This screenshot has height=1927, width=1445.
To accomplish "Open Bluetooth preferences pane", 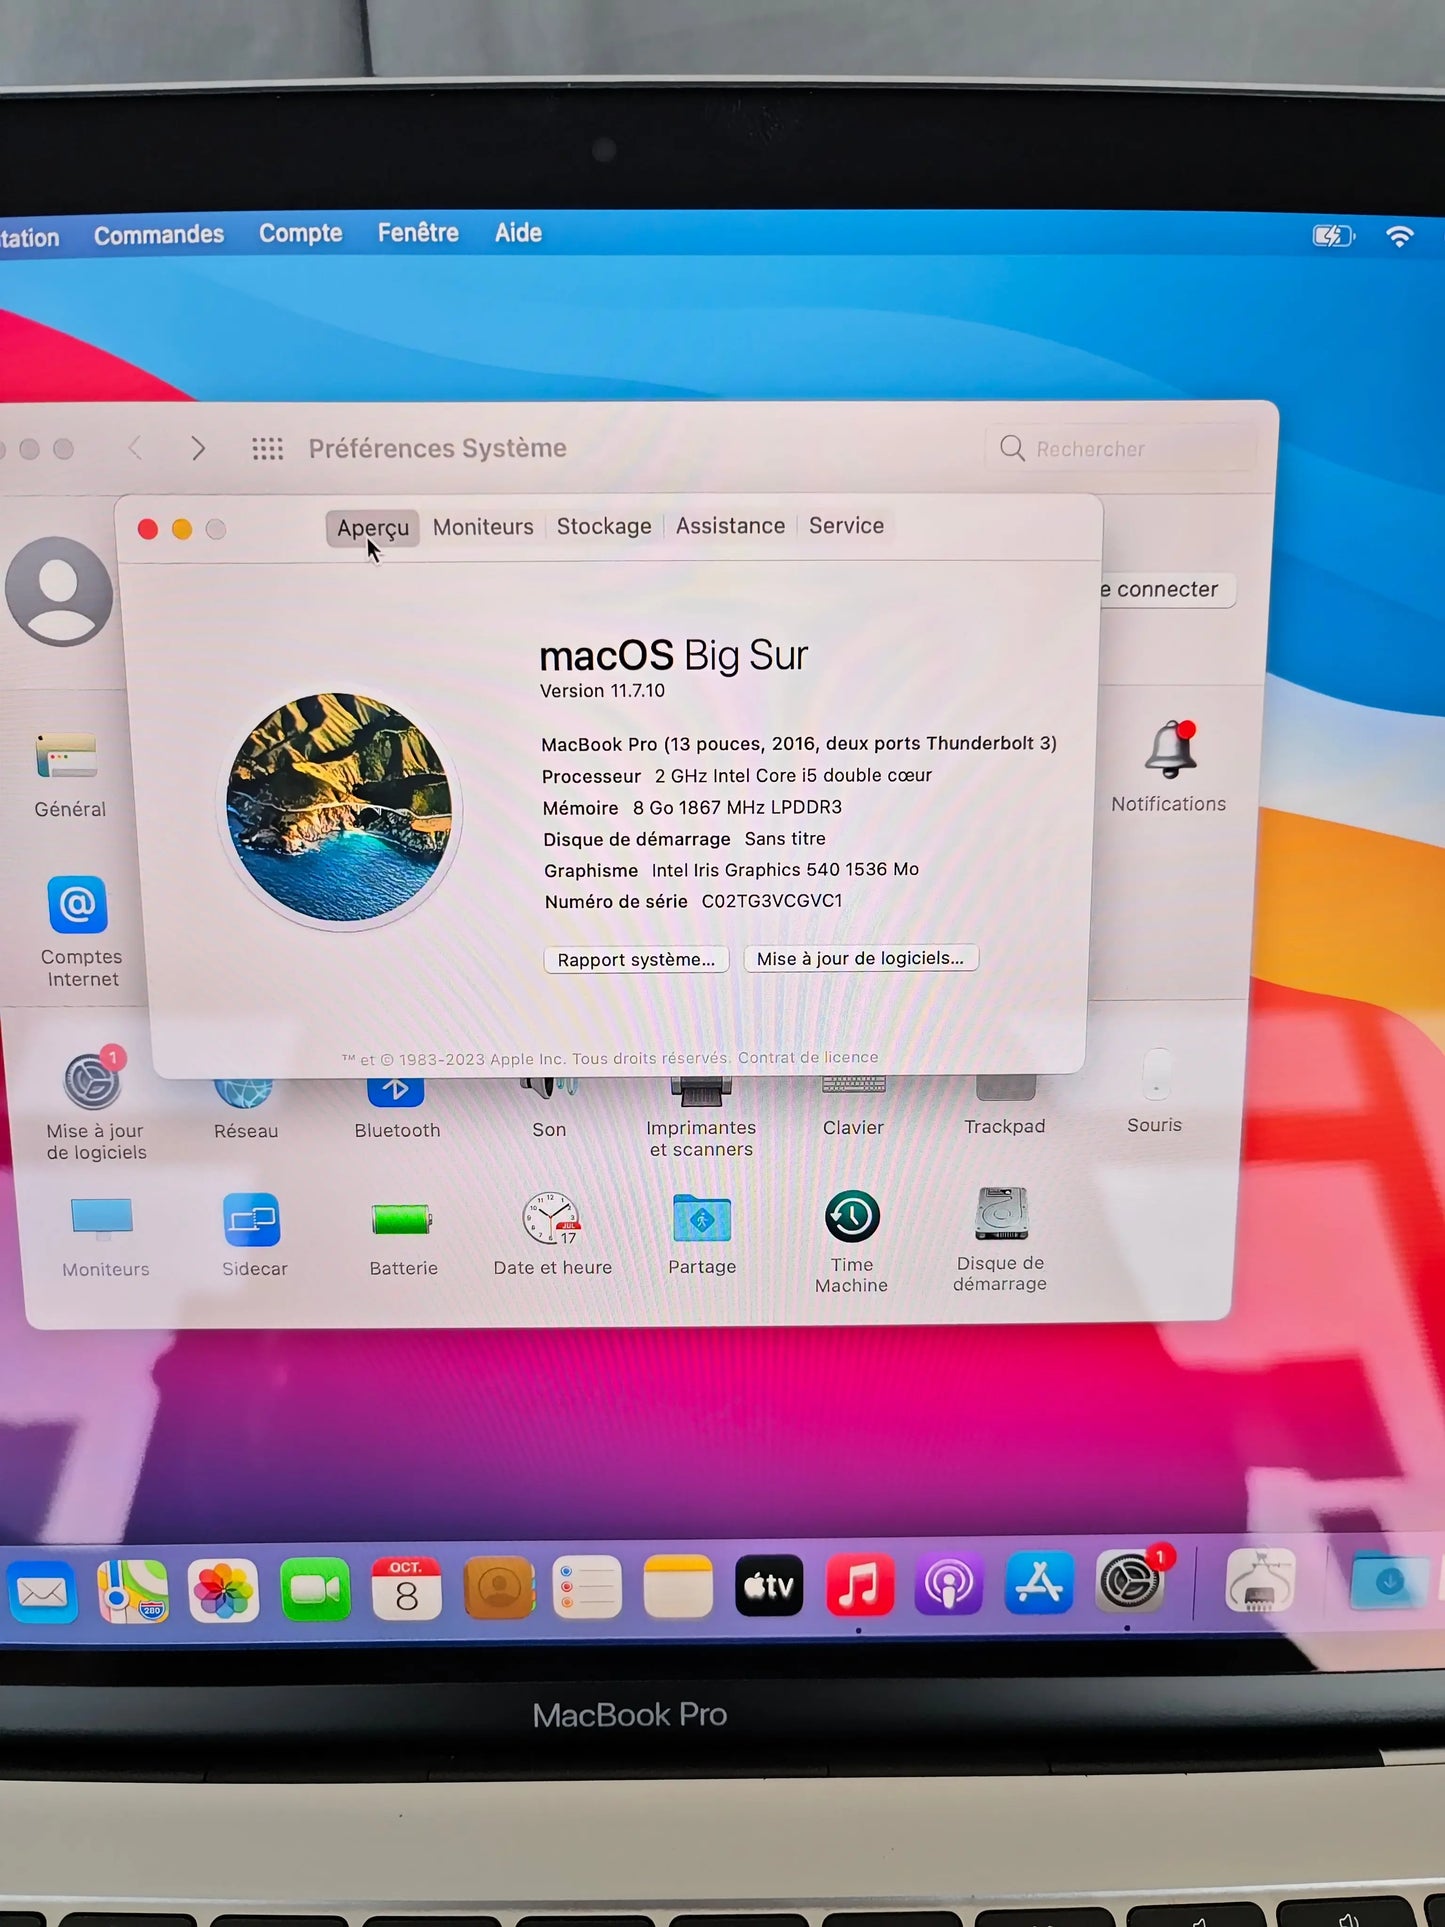I will point(396,1093).
